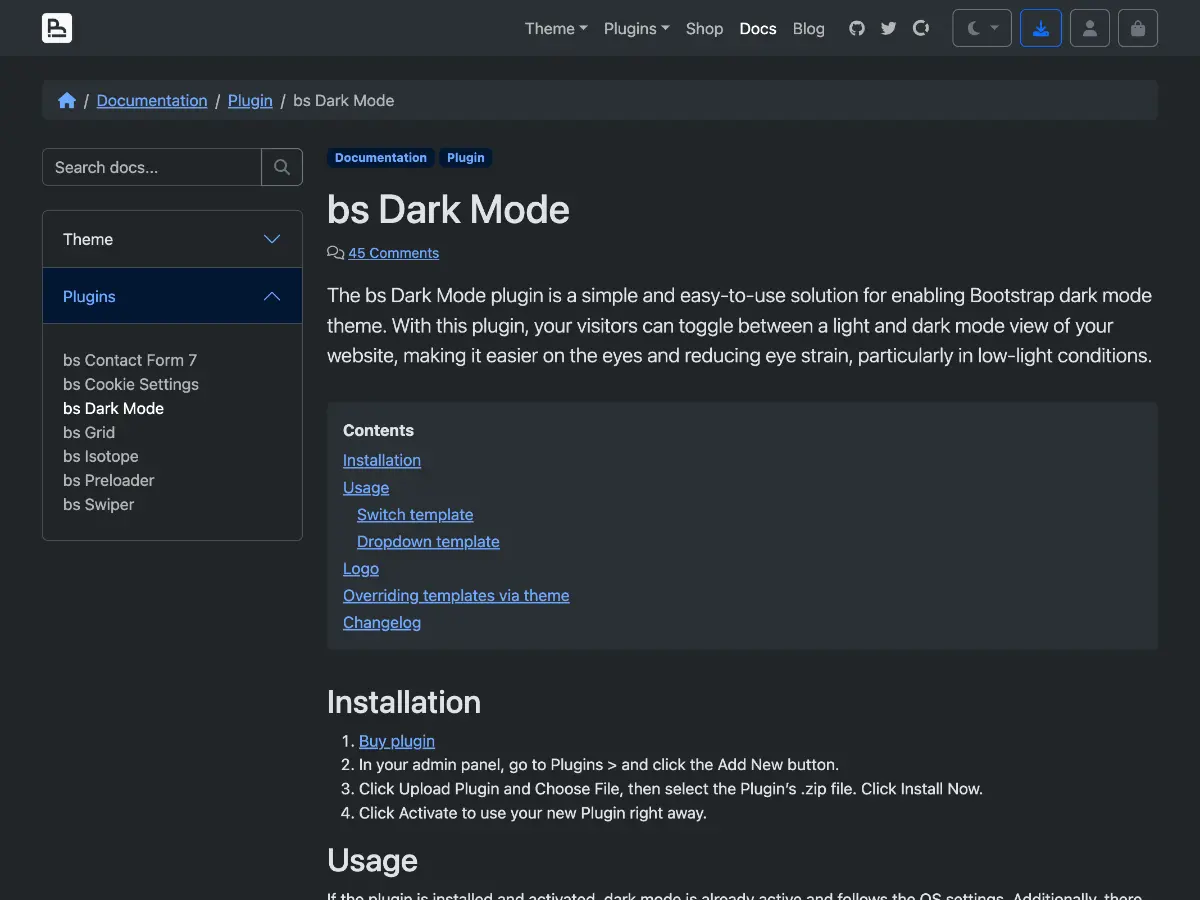Screen dimensions: 1200x900
Task: Click the bs Dark Mode page heading
Action: click(448, 210)
